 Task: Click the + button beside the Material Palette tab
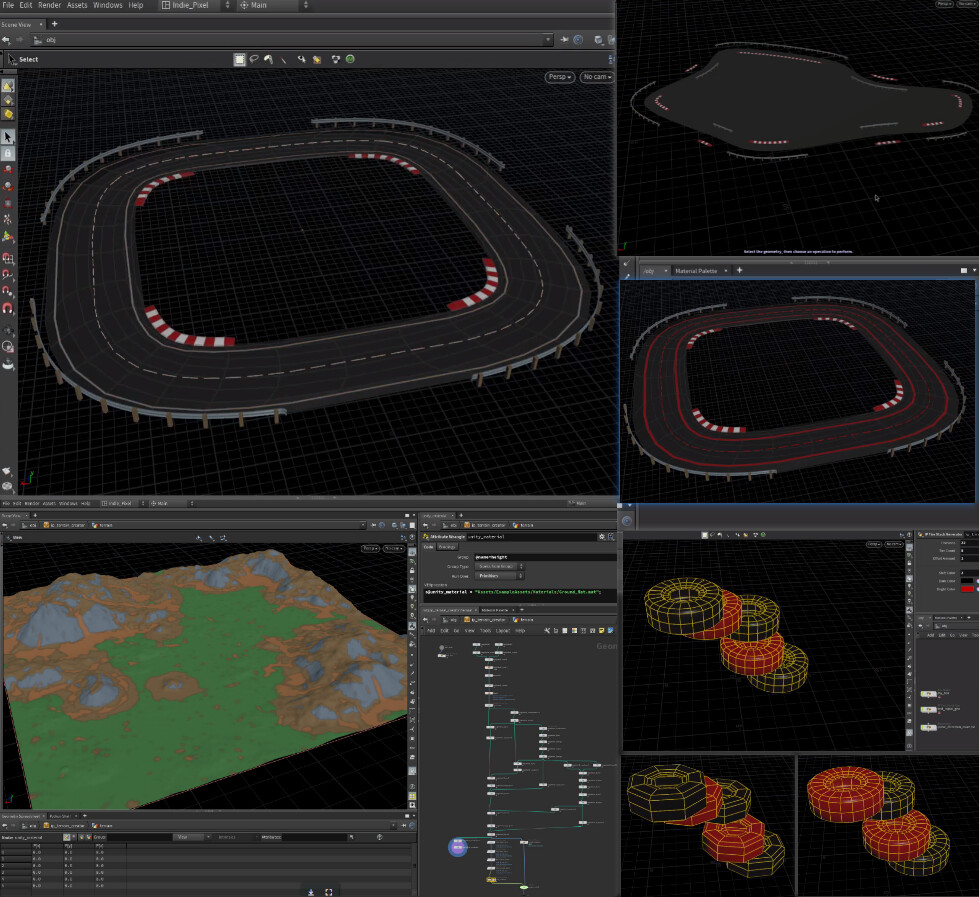(738, 270)
